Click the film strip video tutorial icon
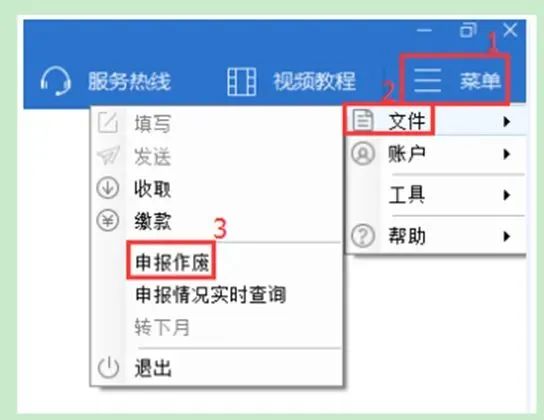 (x=241, y=82)
